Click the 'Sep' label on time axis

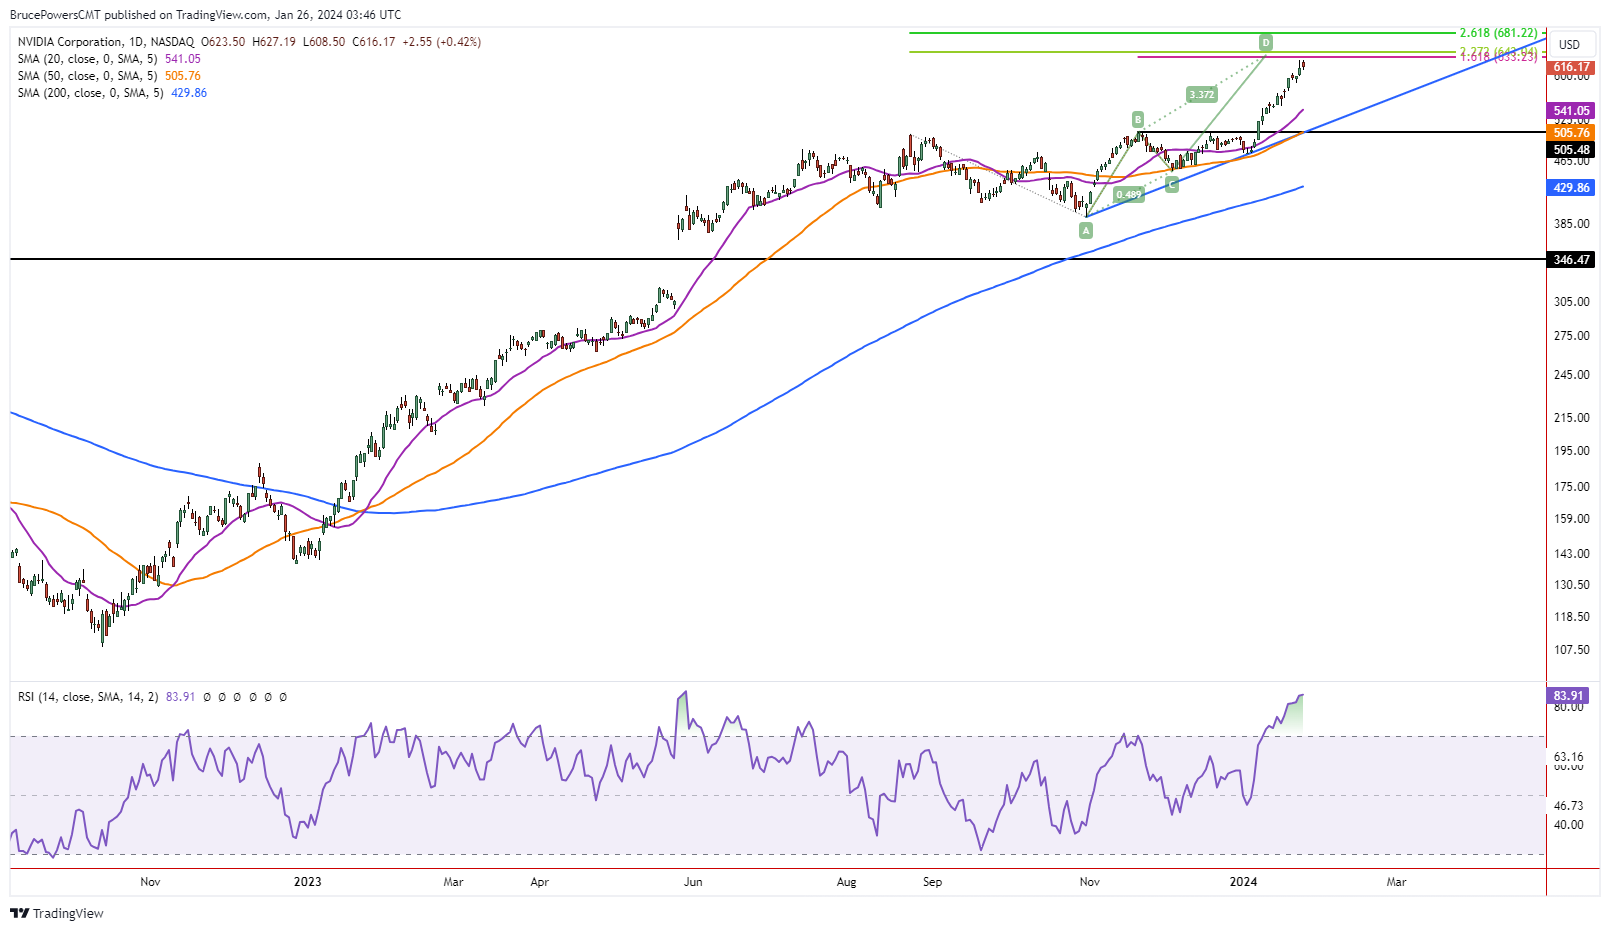[x=933, y=882]
